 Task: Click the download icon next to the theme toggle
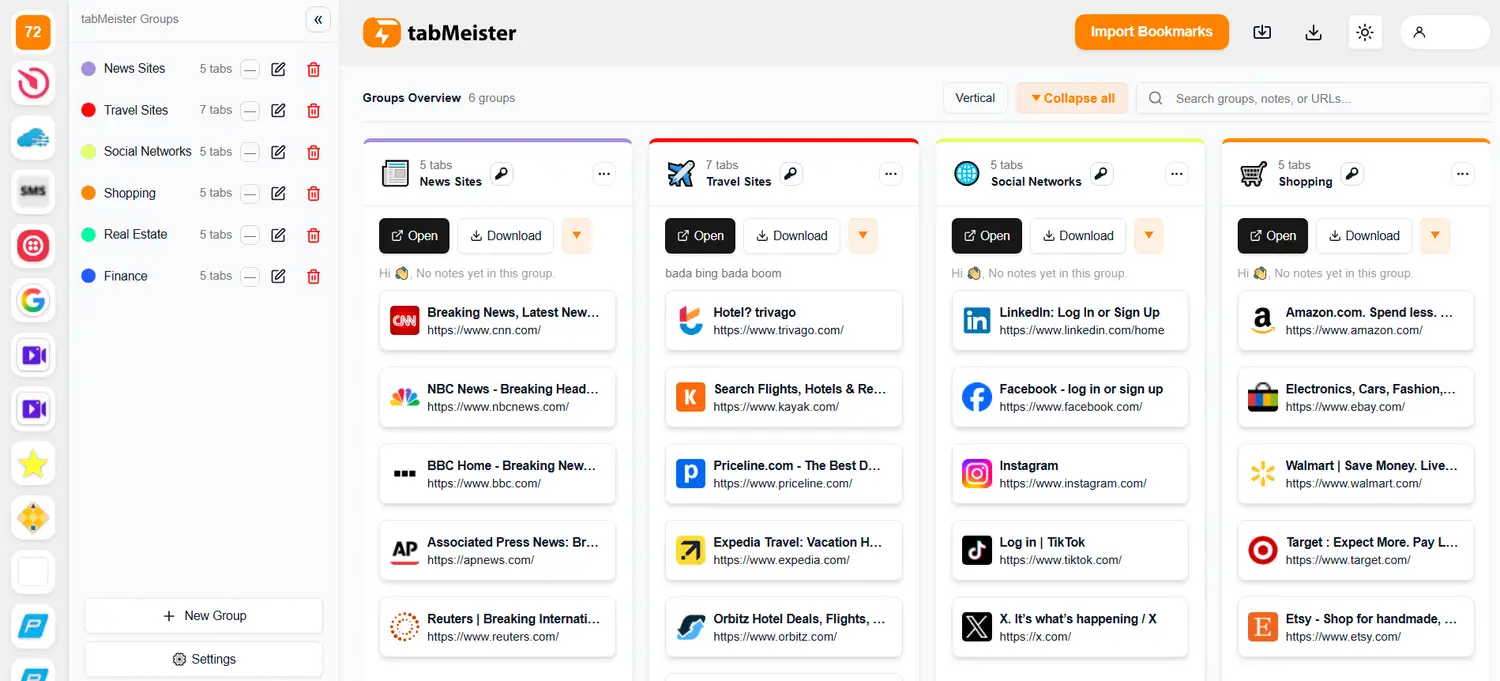pos(1313,31)
